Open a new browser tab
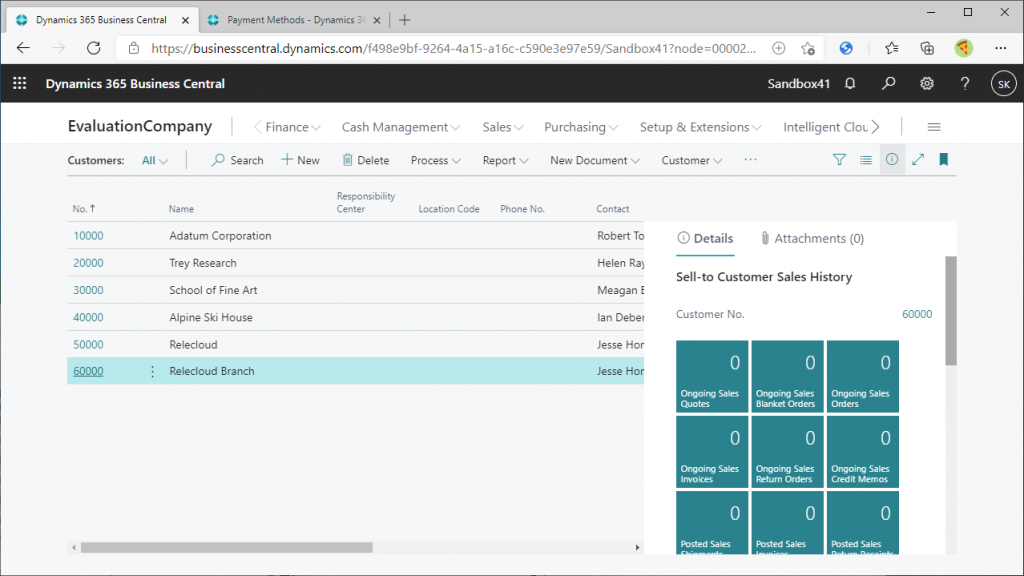Image resolution: width=1024 pixels, height=576 pixels. tap(404, 20)
